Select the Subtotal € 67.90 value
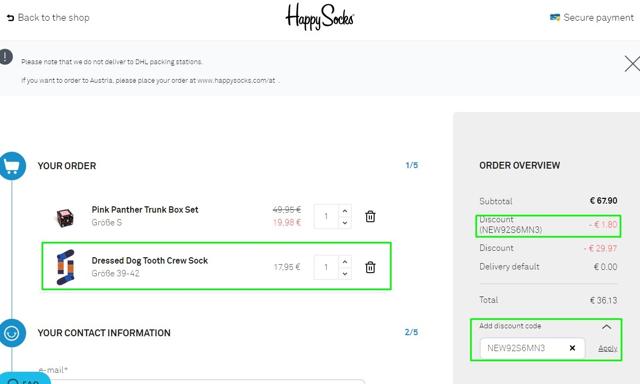This screenshot has height=384, width=640. click(x=604, y=200)
